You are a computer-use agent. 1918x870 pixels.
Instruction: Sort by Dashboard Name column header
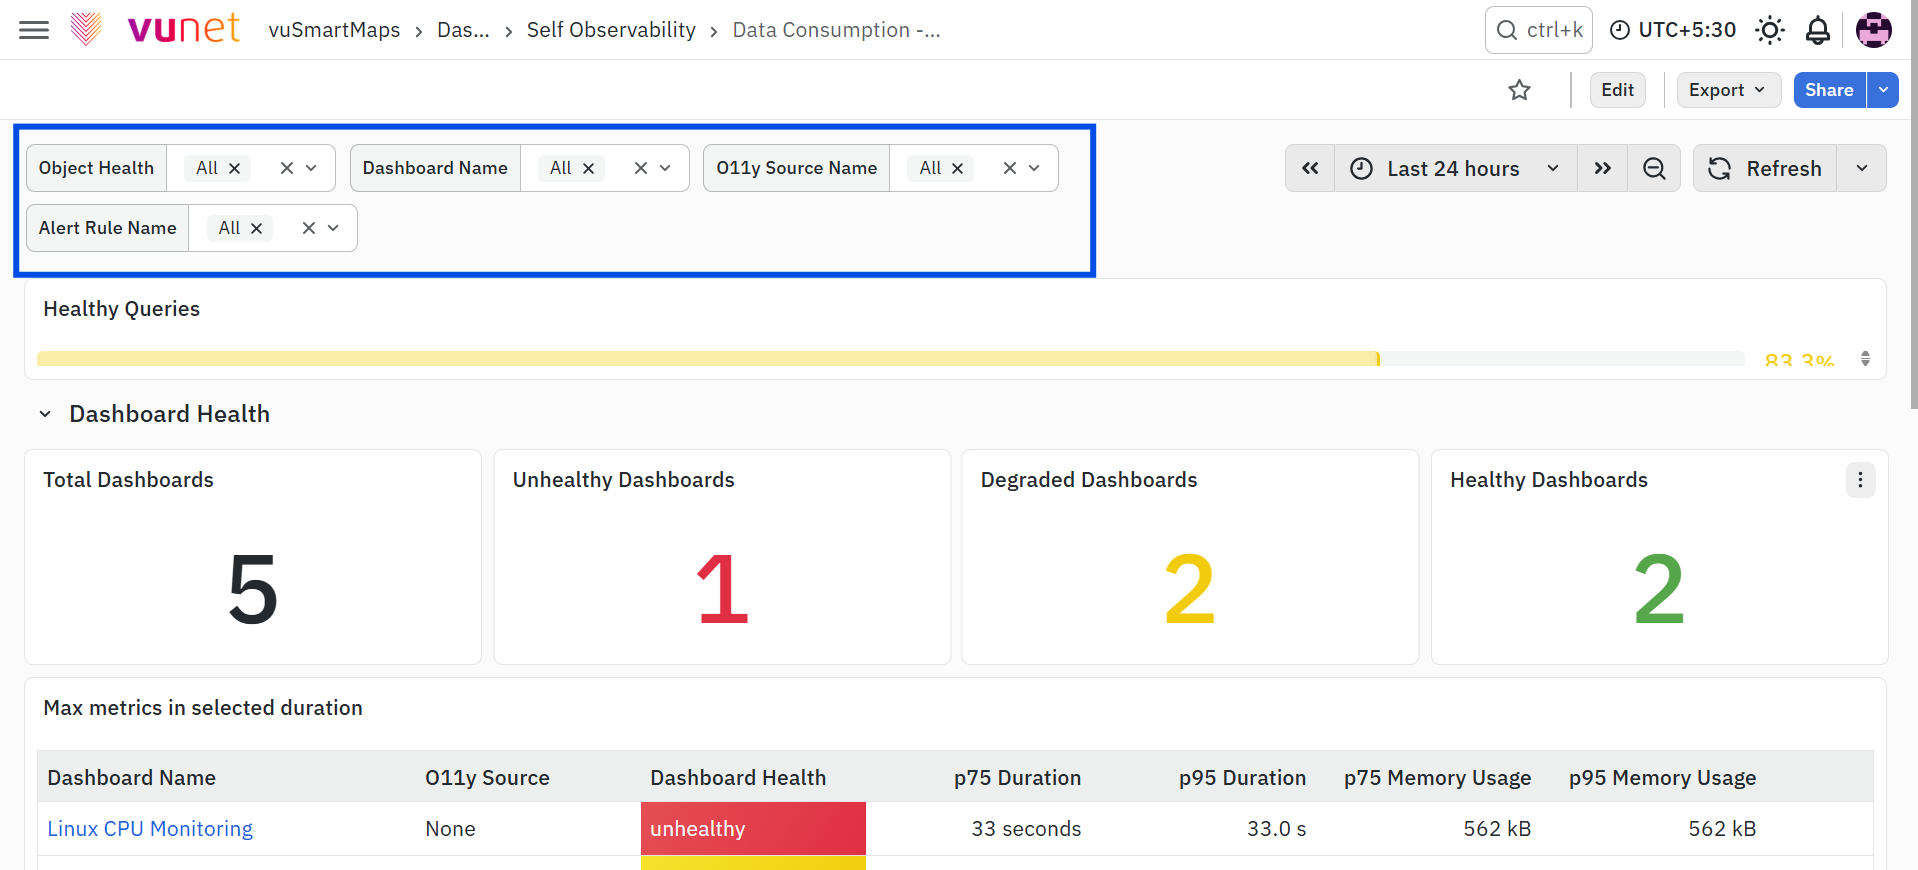pyautogui.click(x=131, y=778)
